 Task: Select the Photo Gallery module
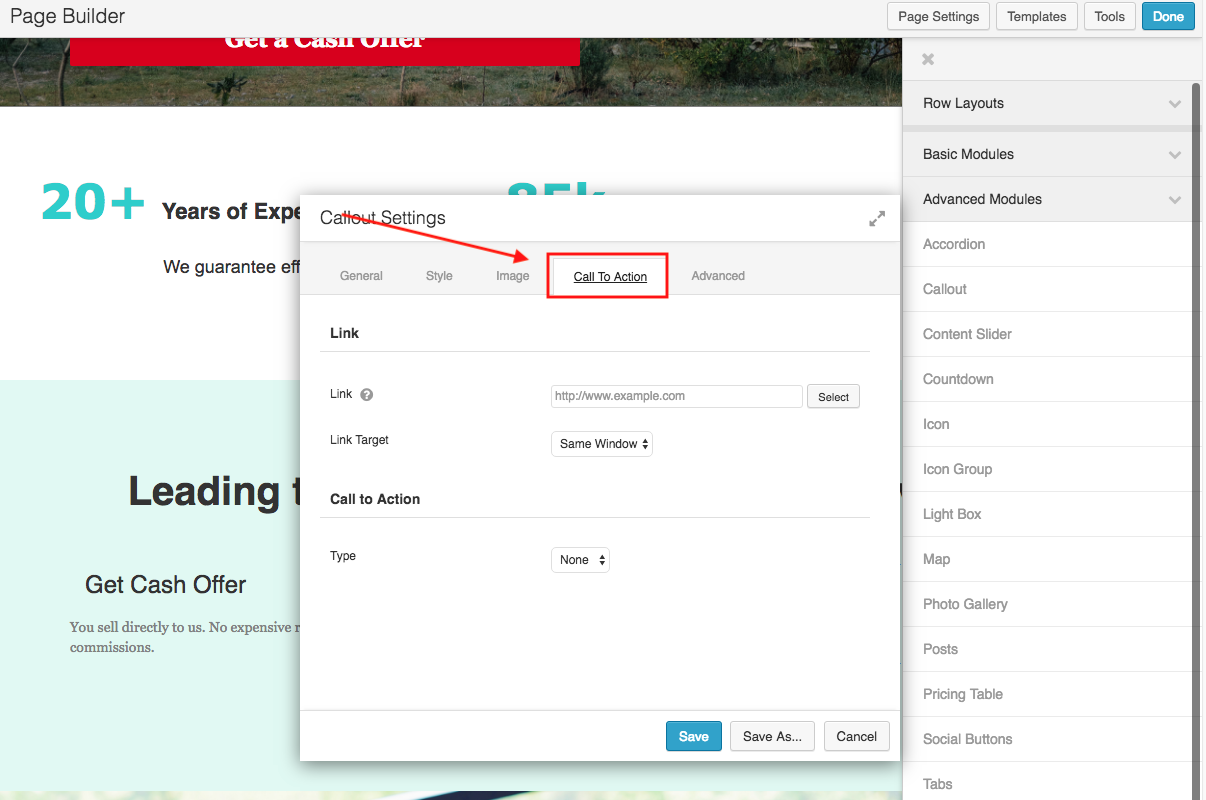coord(1048,604)
